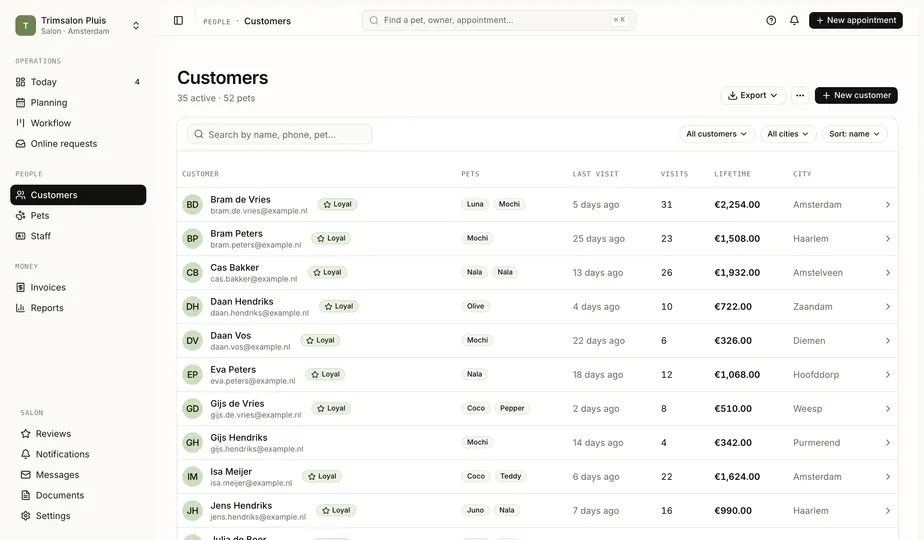
Task: Open Messages in sidebar
Action: (78, 475)
